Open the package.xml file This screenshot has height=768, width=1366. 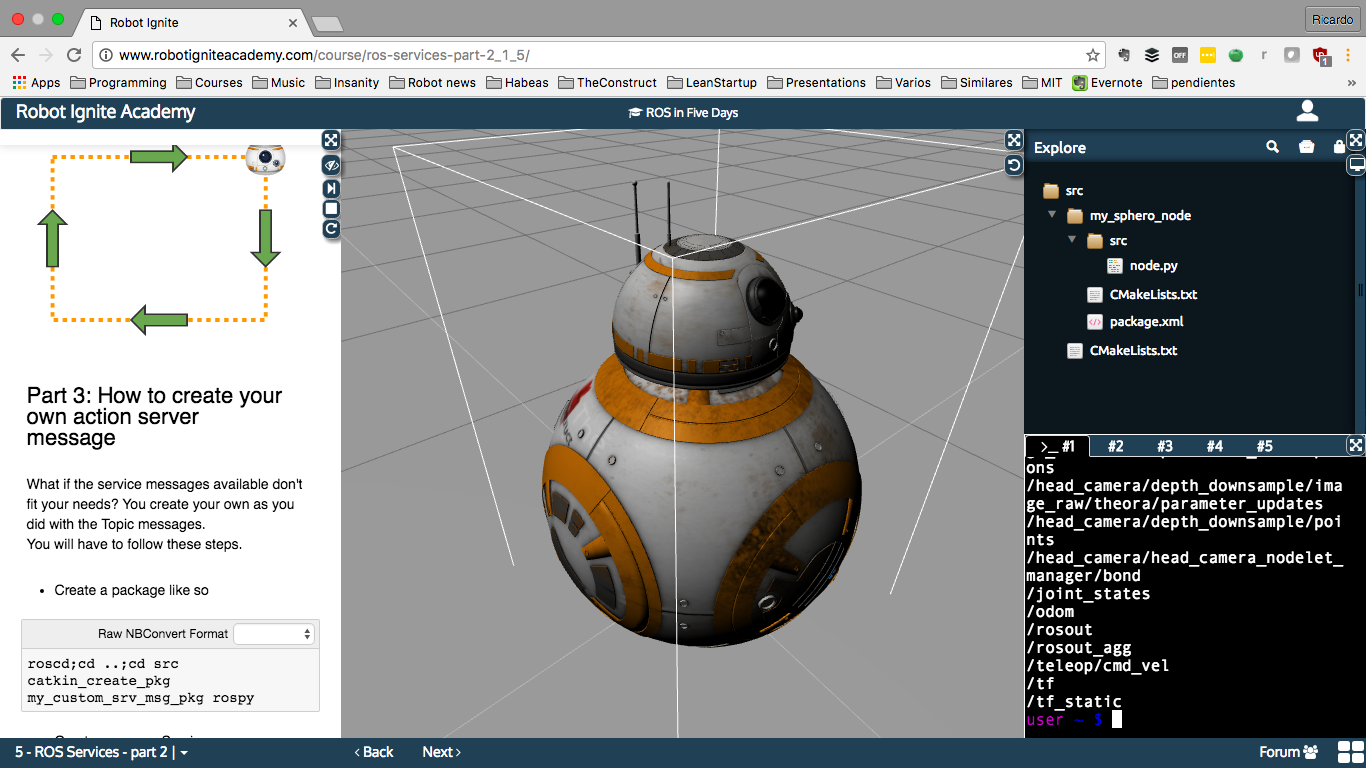pyautogui.click(x=1136, y=322)
